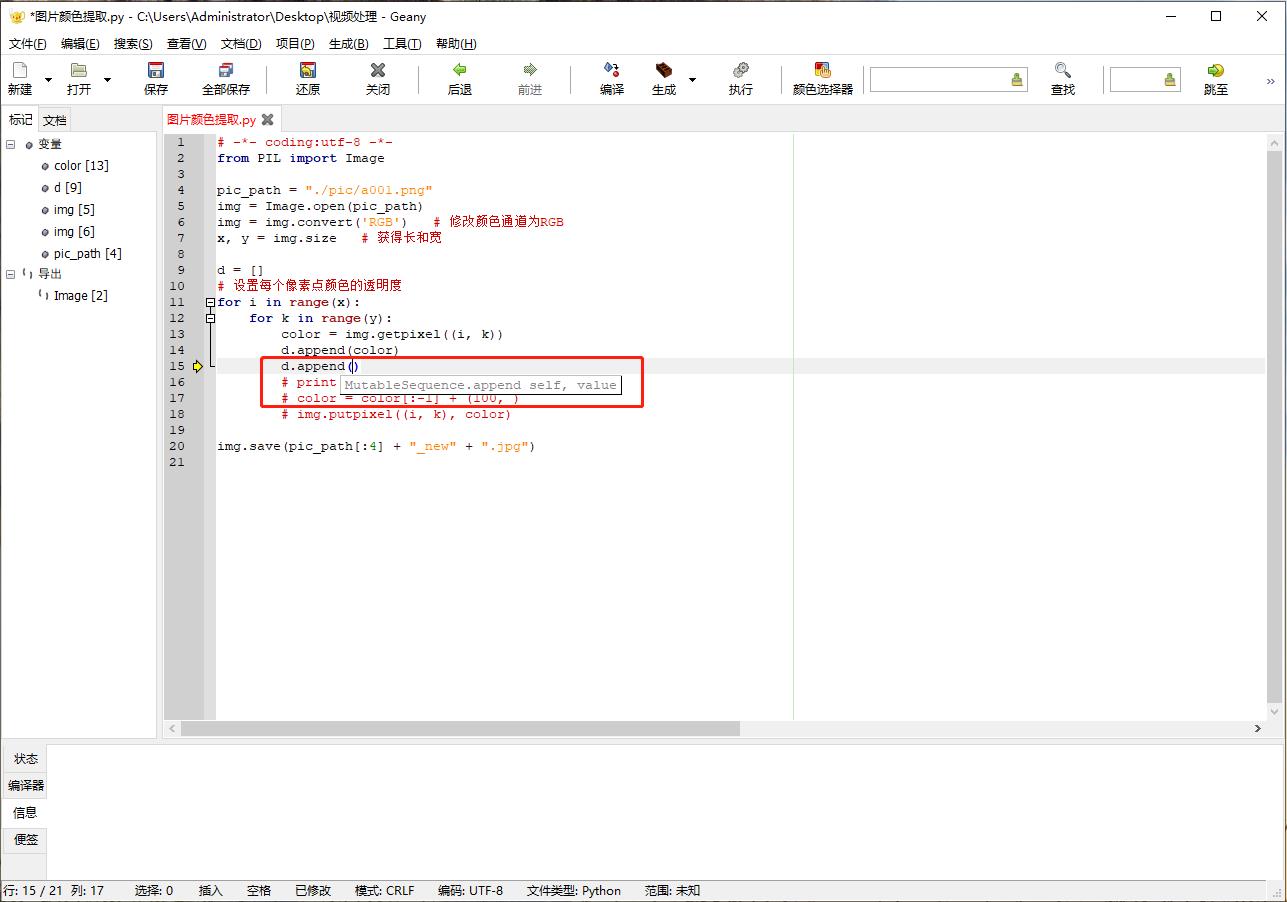Expand the recent files dropdown next to Open
Viewport: 1287px width, 902px height.
click(107, 79)
